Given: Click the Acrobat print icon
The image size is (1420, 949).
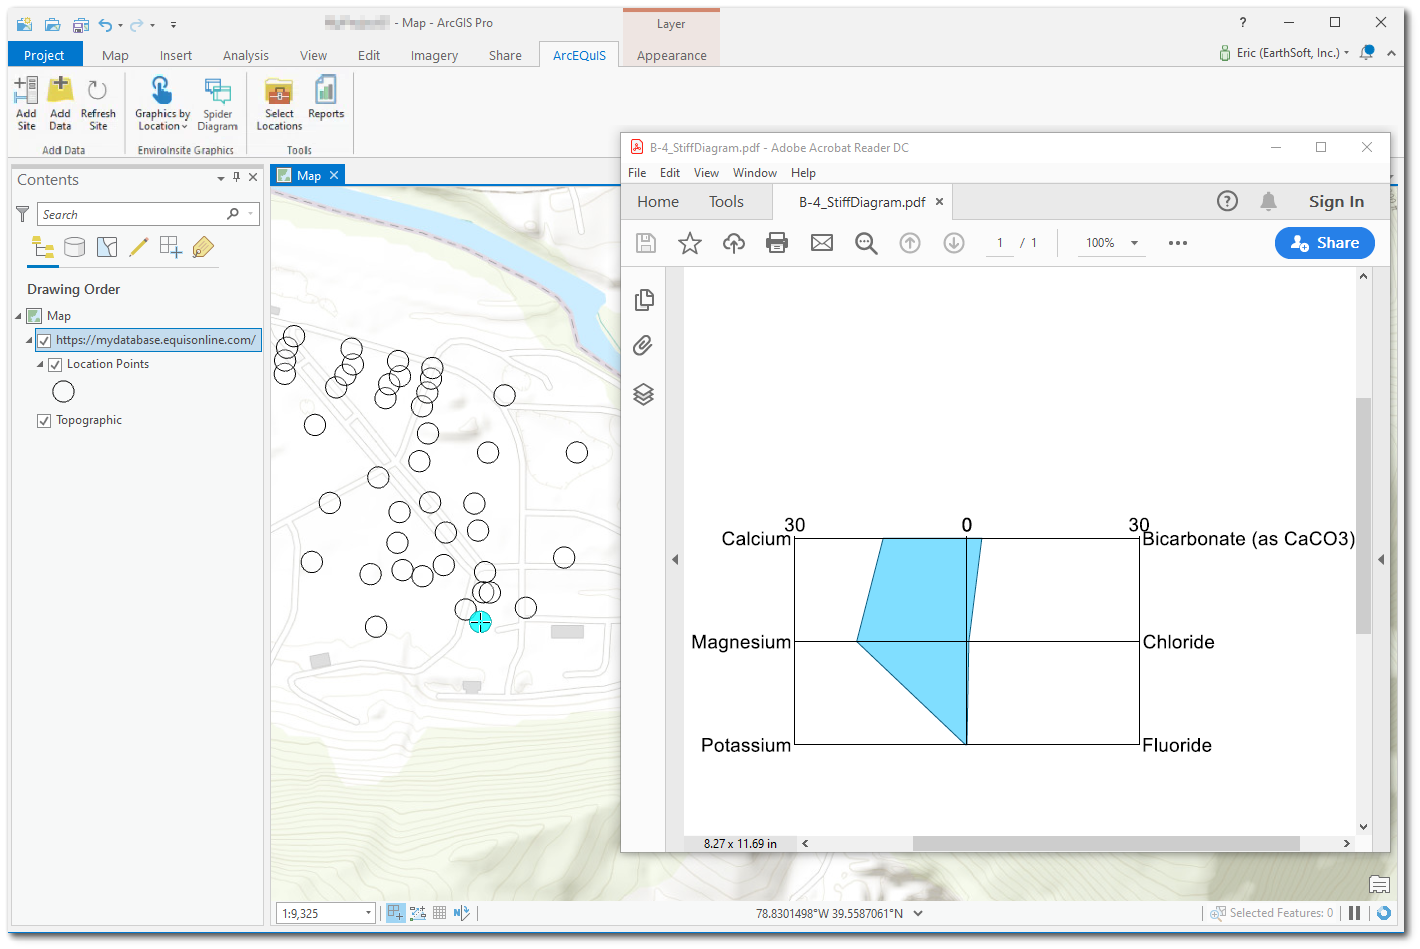Looking at the screenshot, I should click(x=777, y=243).
